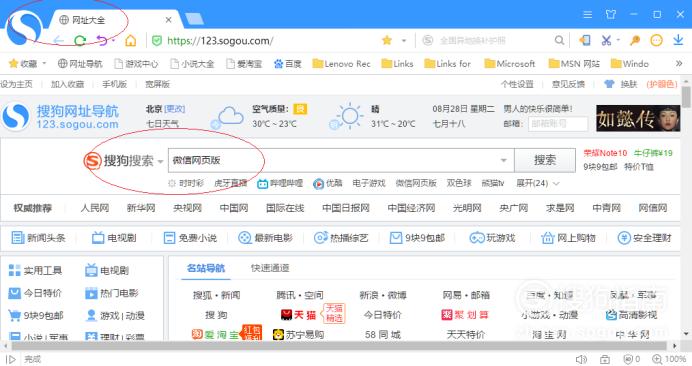Image resolution: width=692 pixels, height=366 pixels.
Task: Switch to the 名站导航 tab
Action: [x=206, y=268]
